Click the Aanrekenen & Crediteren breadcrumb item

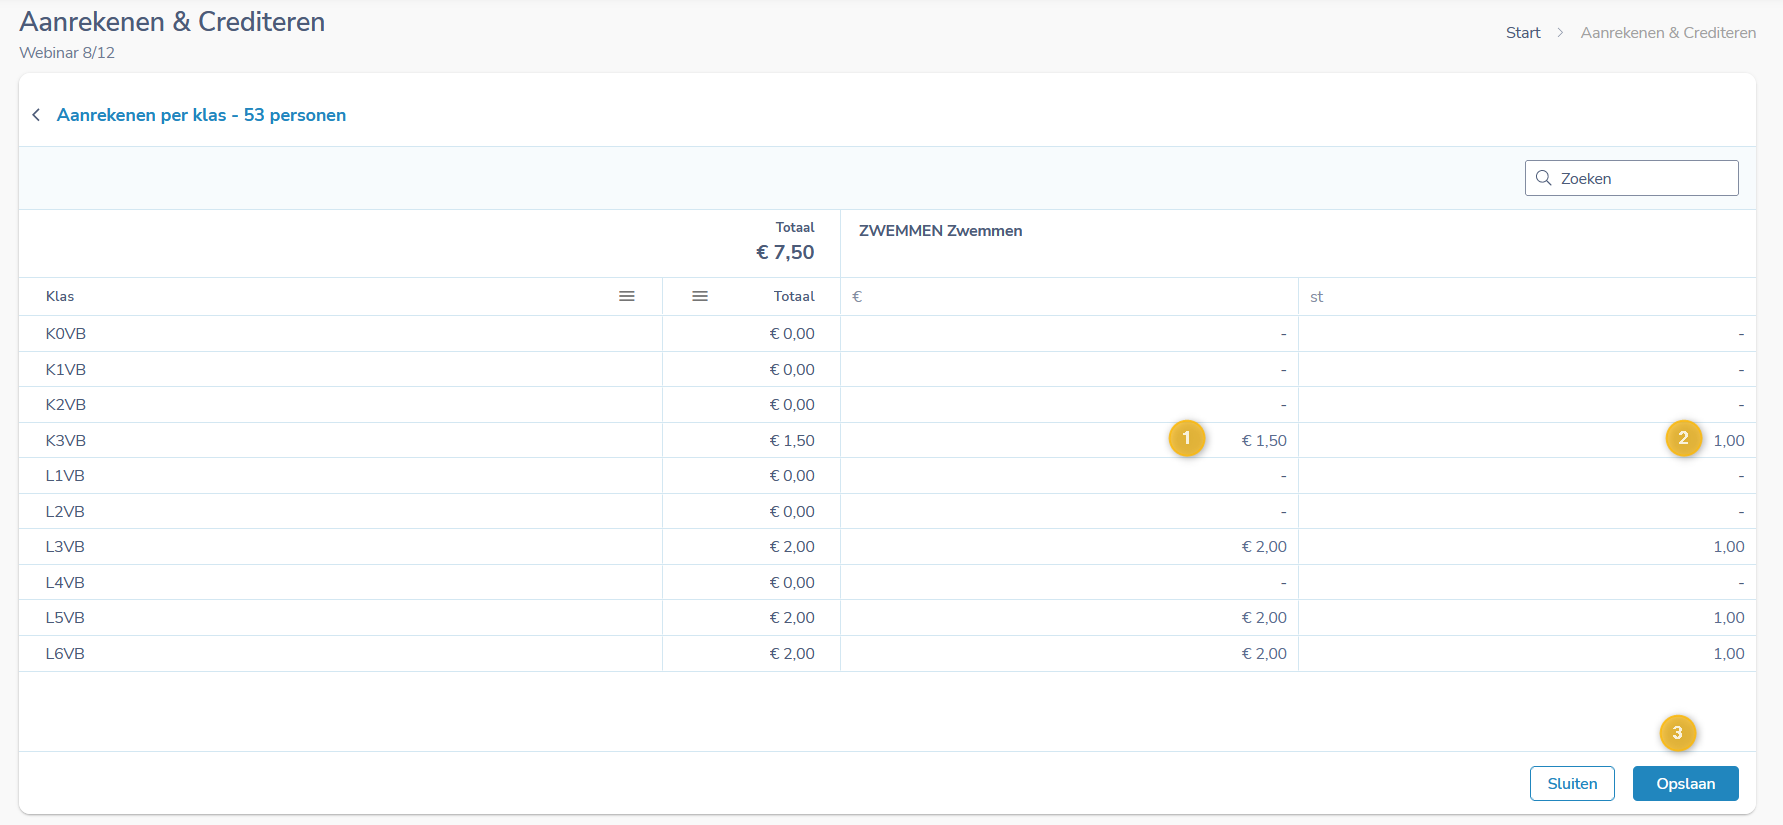(x=1667, y=33)
